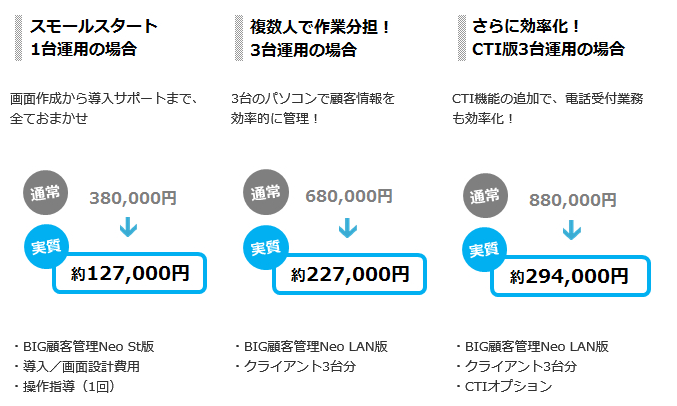The image size is (677, 406).
Task: Click the gray 通常 badge next to 680,000円
Action: point(266,192)
